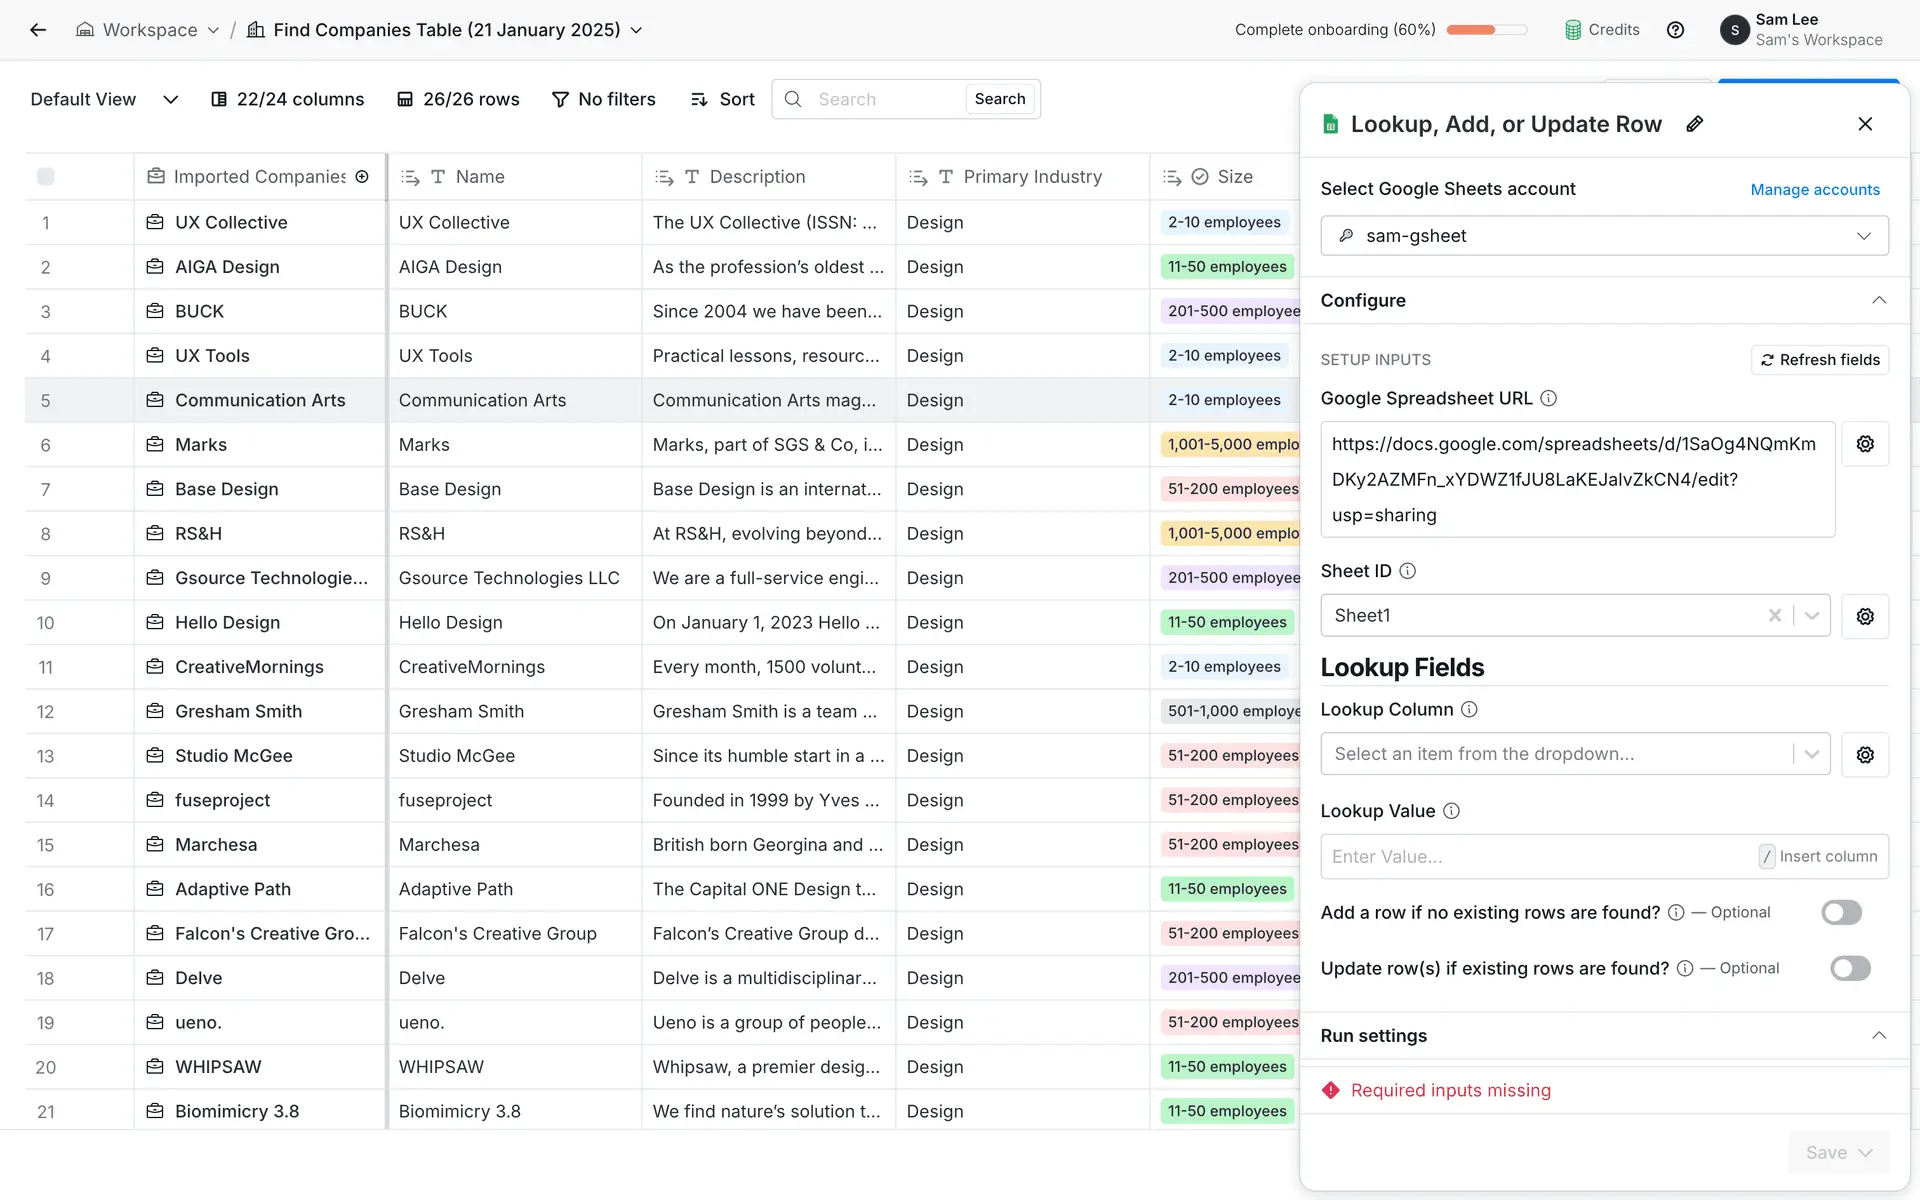Click the back arrow icon
The height and width of the screenshot is (1200, 1920).
coord(38,30)
